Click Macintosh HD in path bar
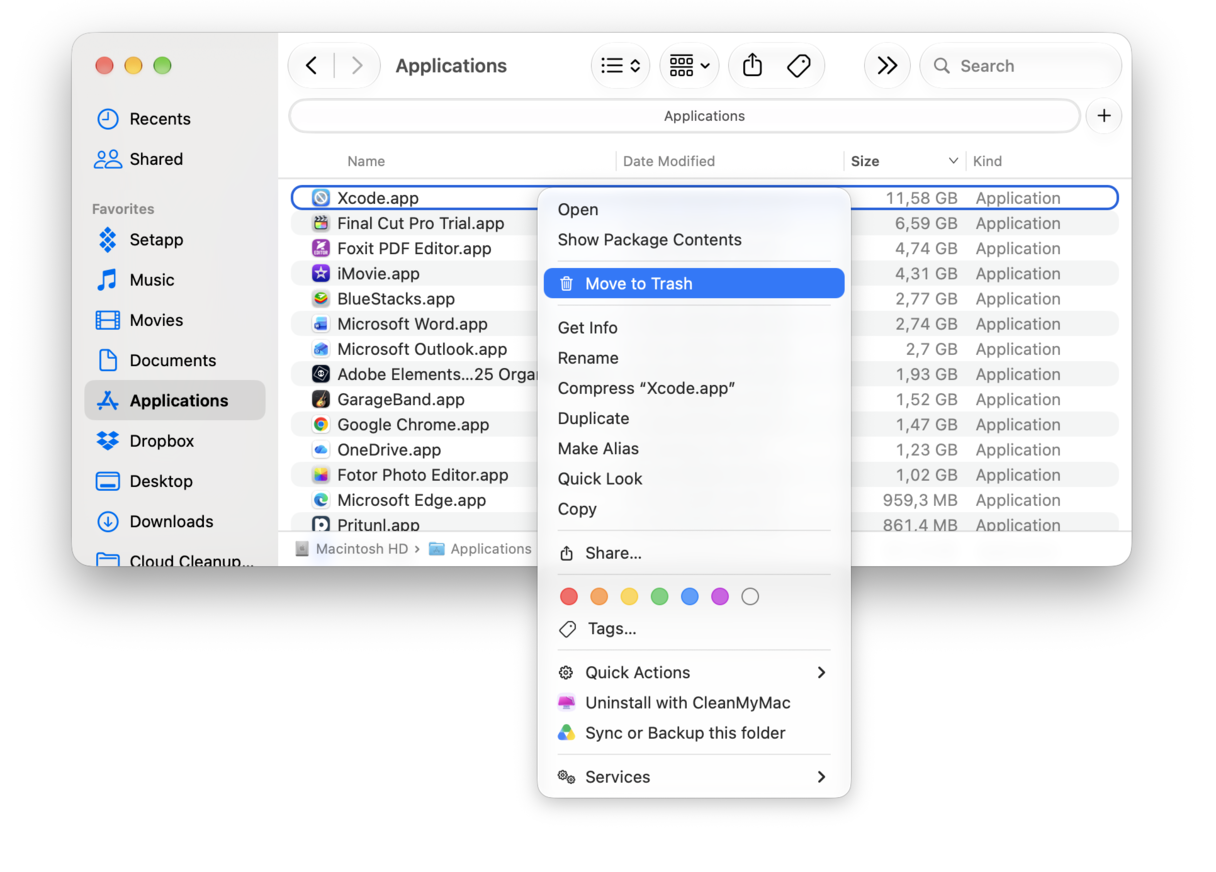Viewport: 1216px width, 872px height. click(x=352, y=549)
